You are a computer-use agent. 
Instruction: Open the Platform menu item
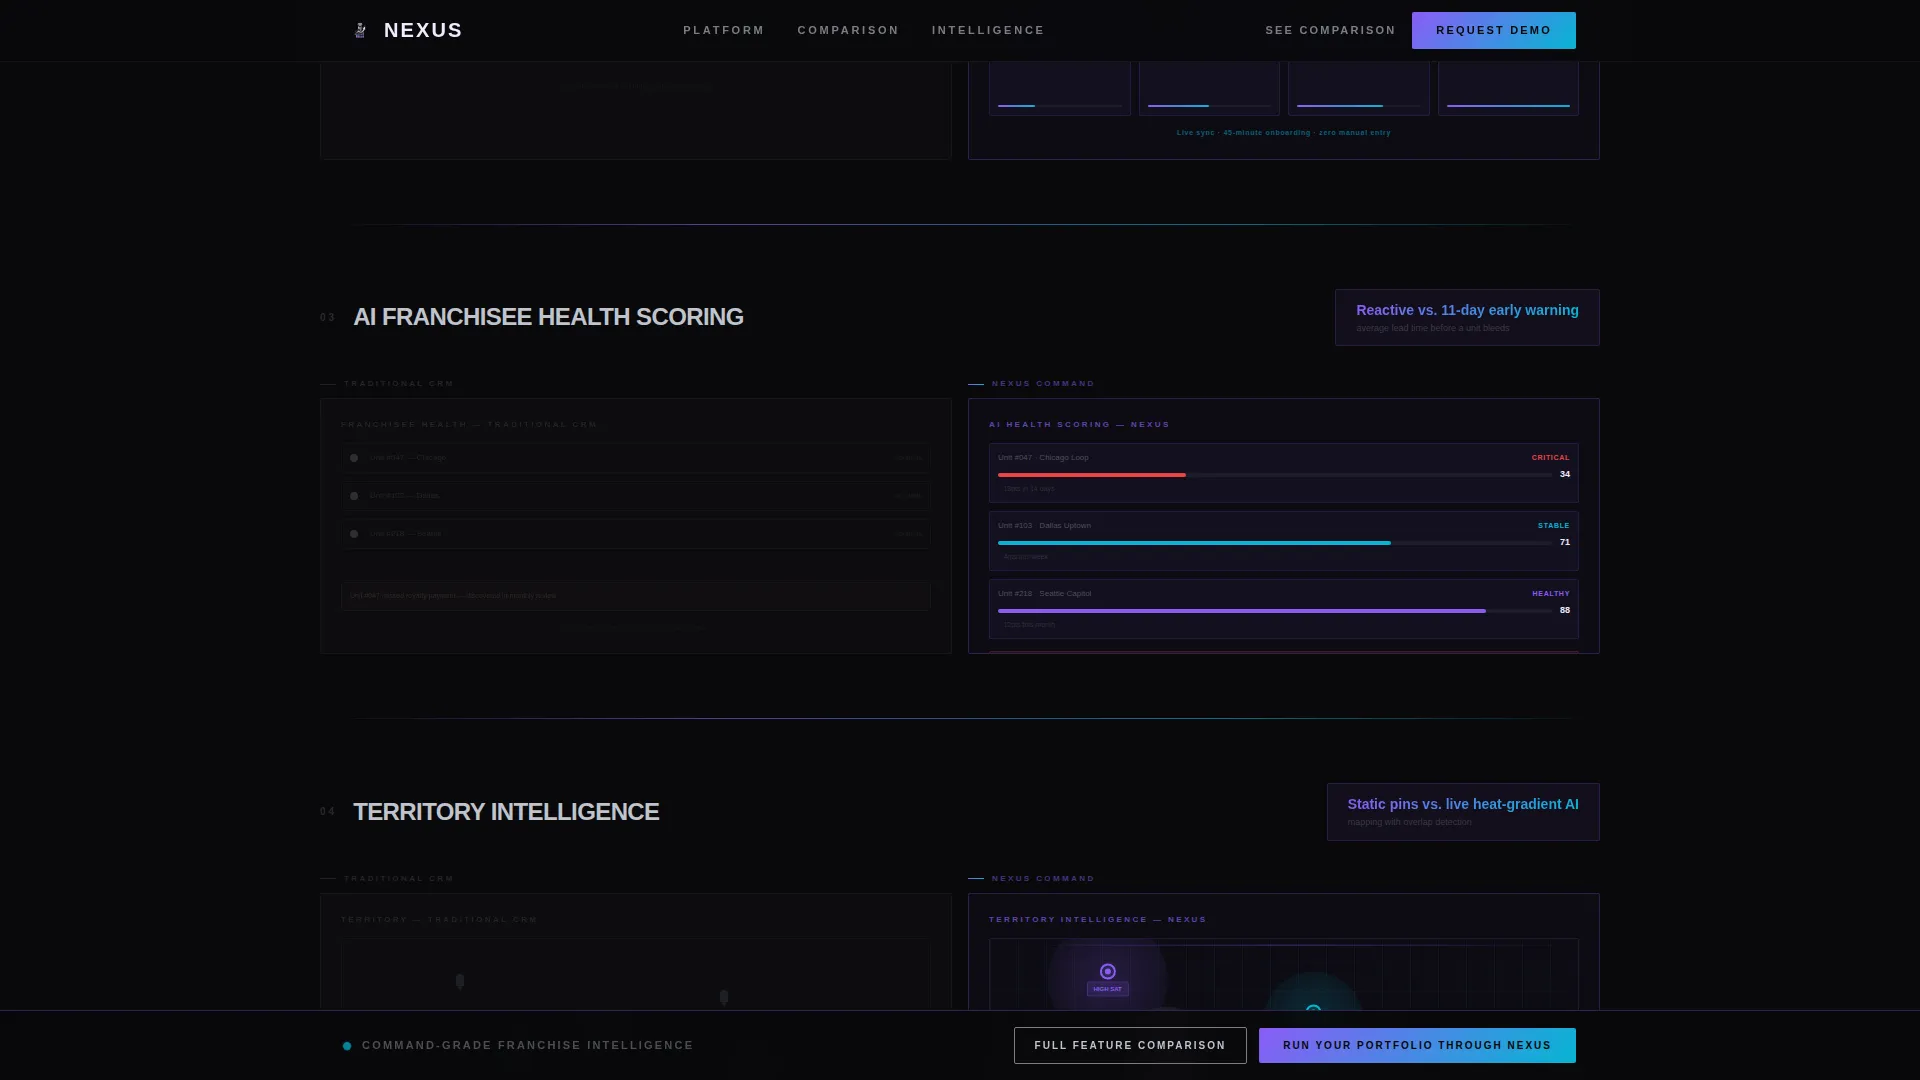click(723, 30)
